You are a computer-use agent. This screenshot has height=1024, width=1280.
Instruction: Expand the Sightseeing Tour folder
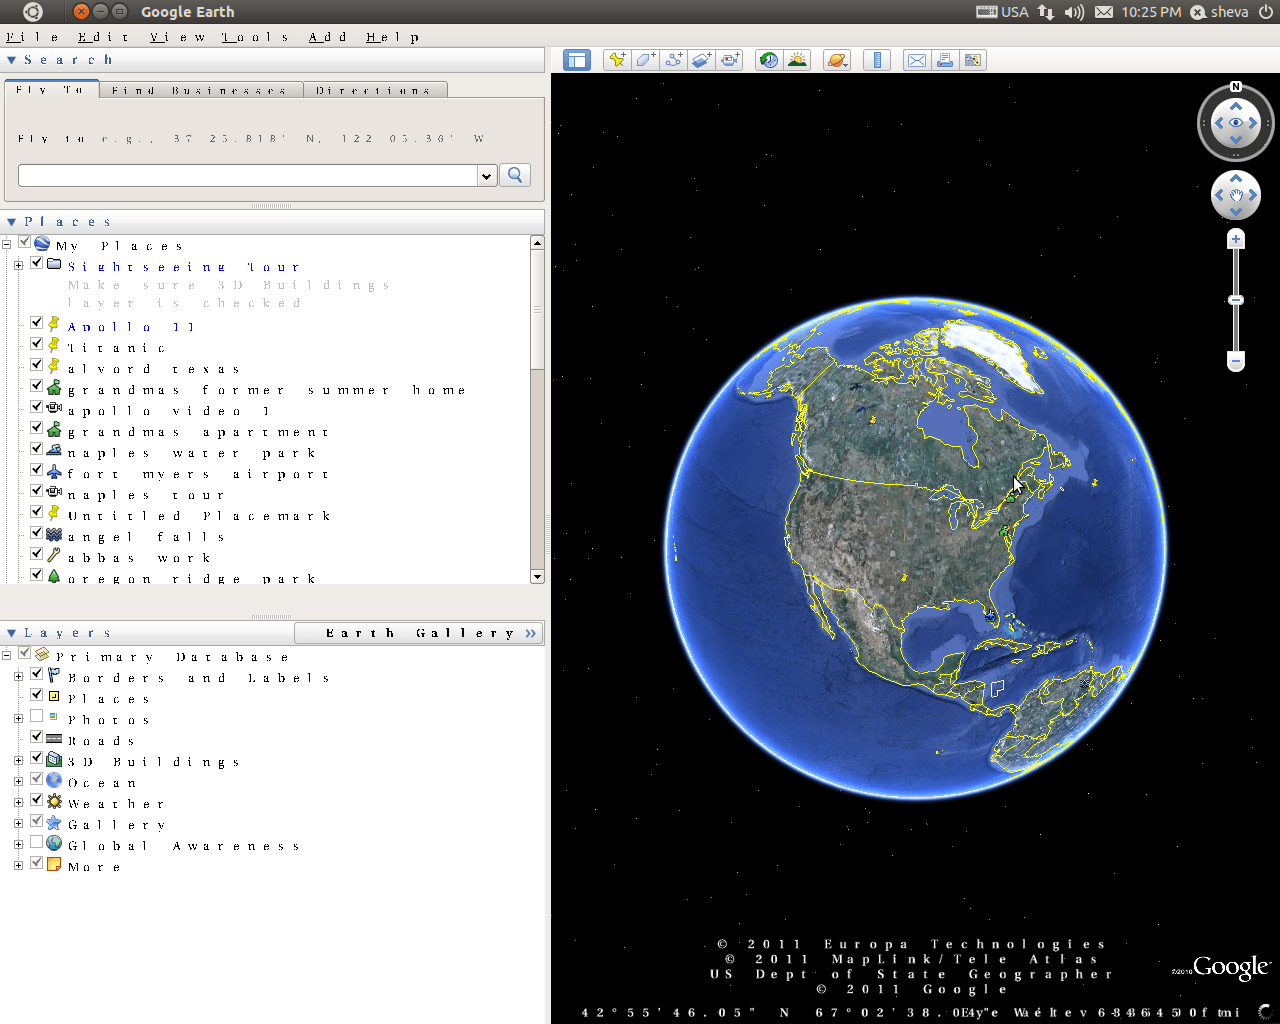coord(18,265)
